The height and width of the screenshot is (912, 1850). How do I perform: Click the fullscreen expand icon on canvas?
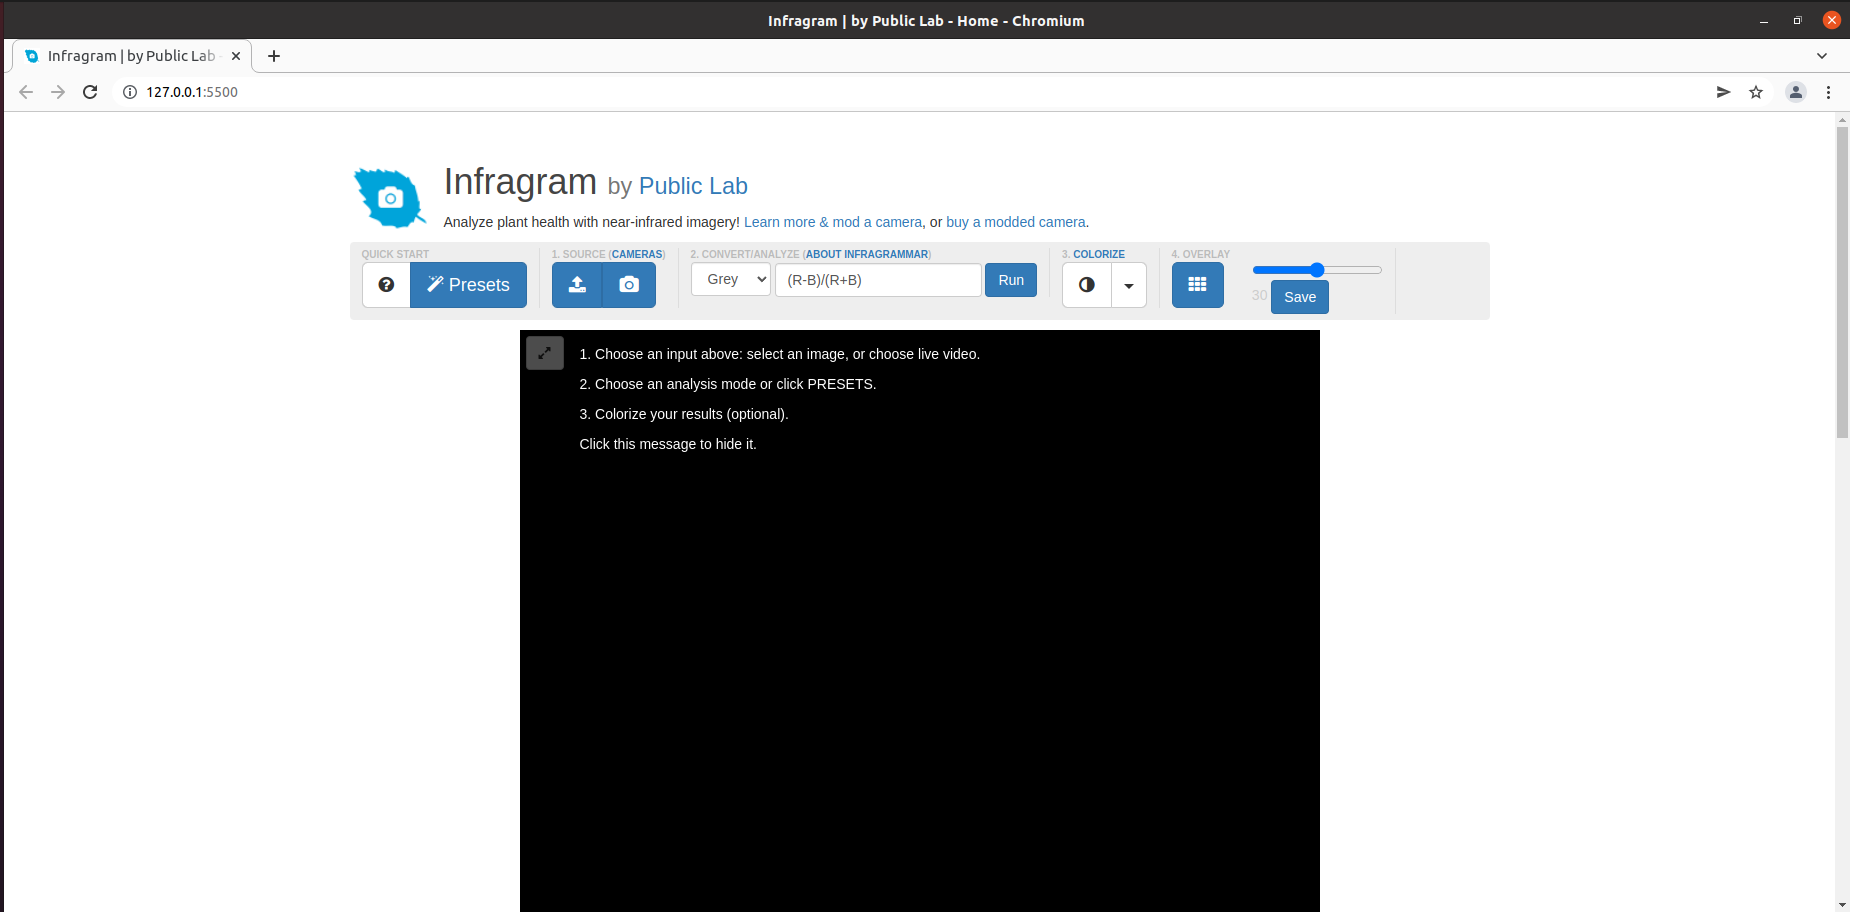(545, 353)
